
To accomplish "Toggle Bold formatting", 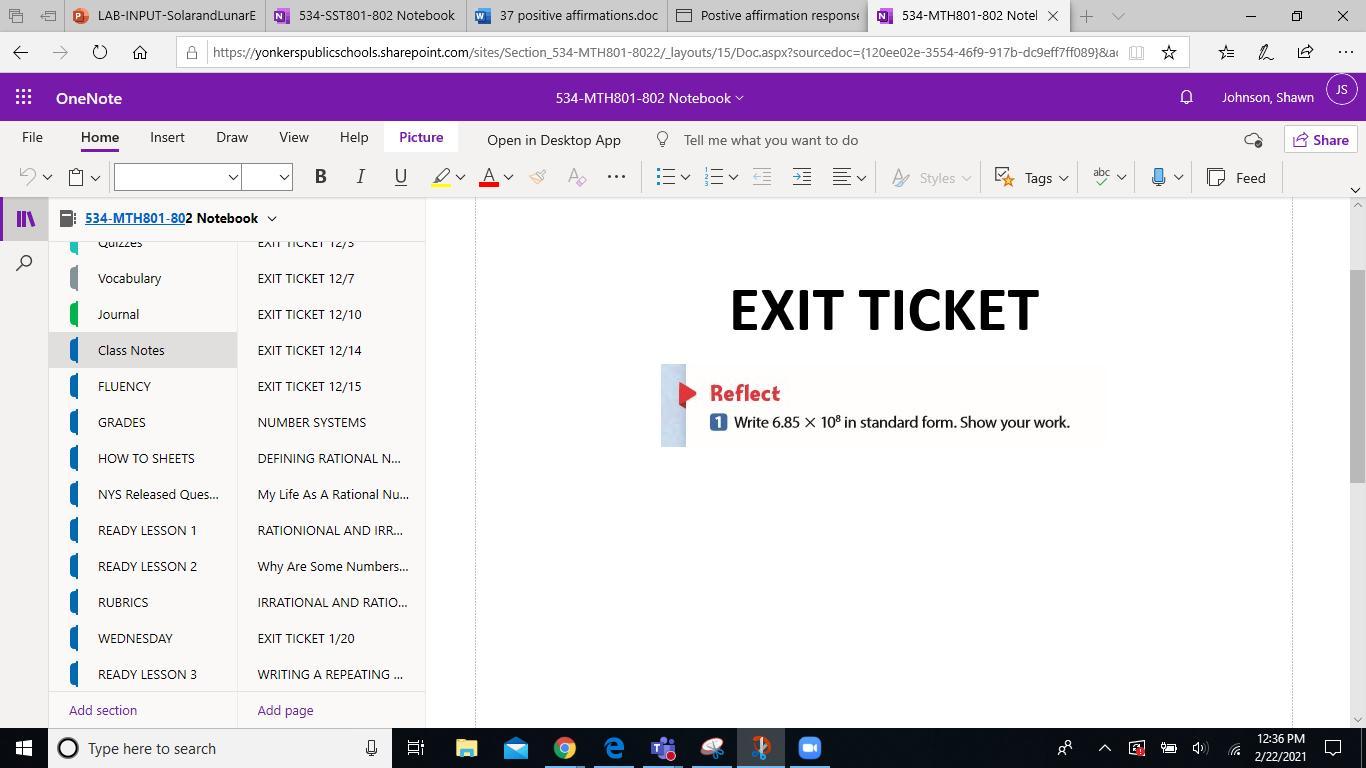I will 320,177.
